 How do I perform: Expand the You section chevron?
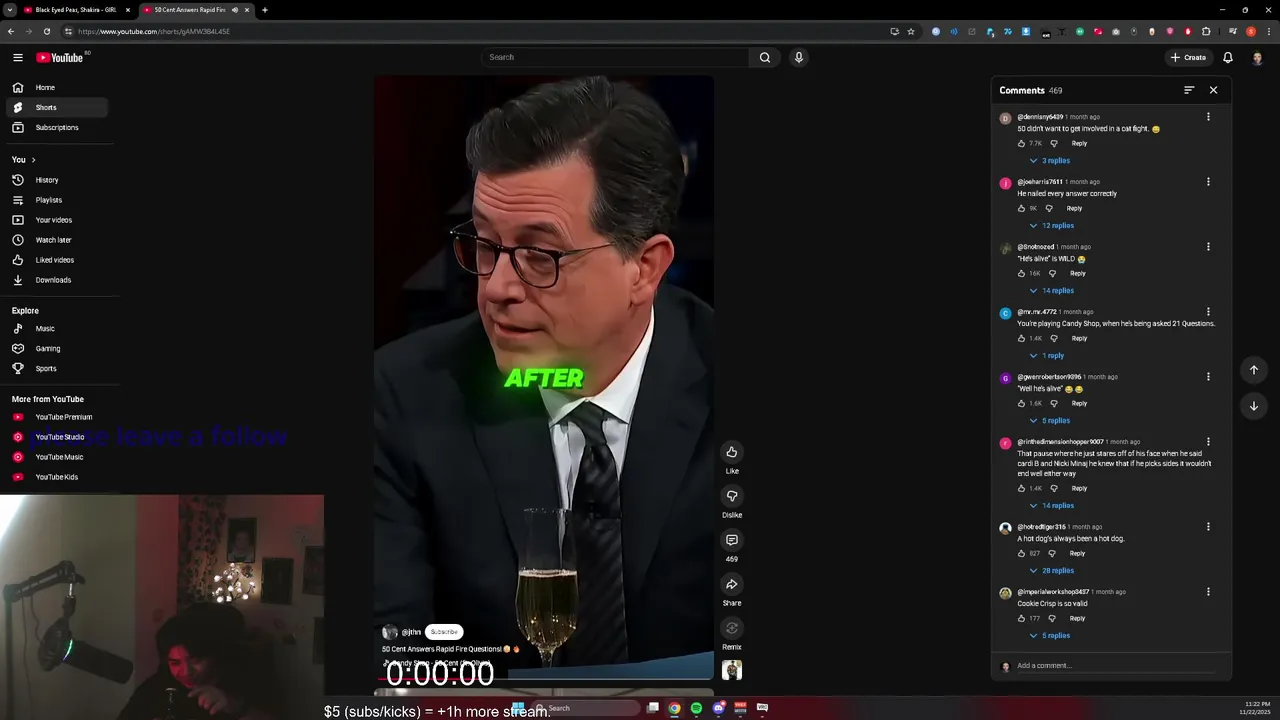33,160
